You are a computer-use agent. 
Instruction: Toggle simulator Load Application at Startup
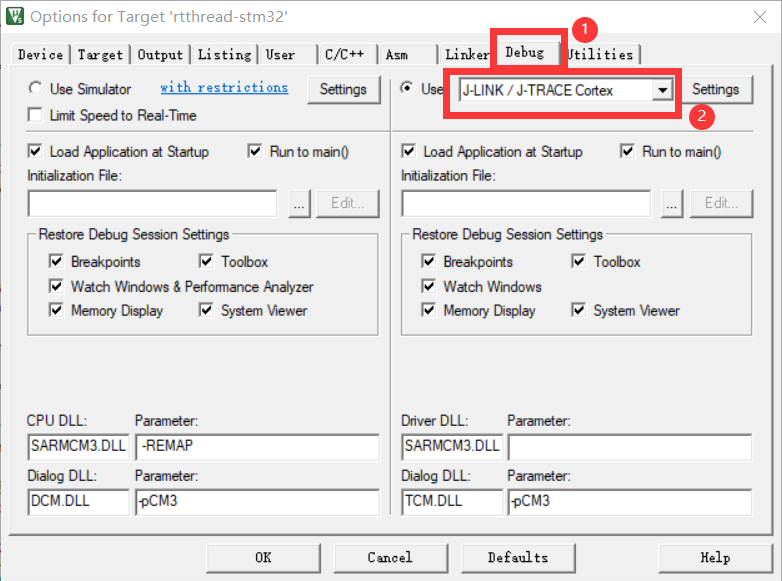(x=35, y=151)
